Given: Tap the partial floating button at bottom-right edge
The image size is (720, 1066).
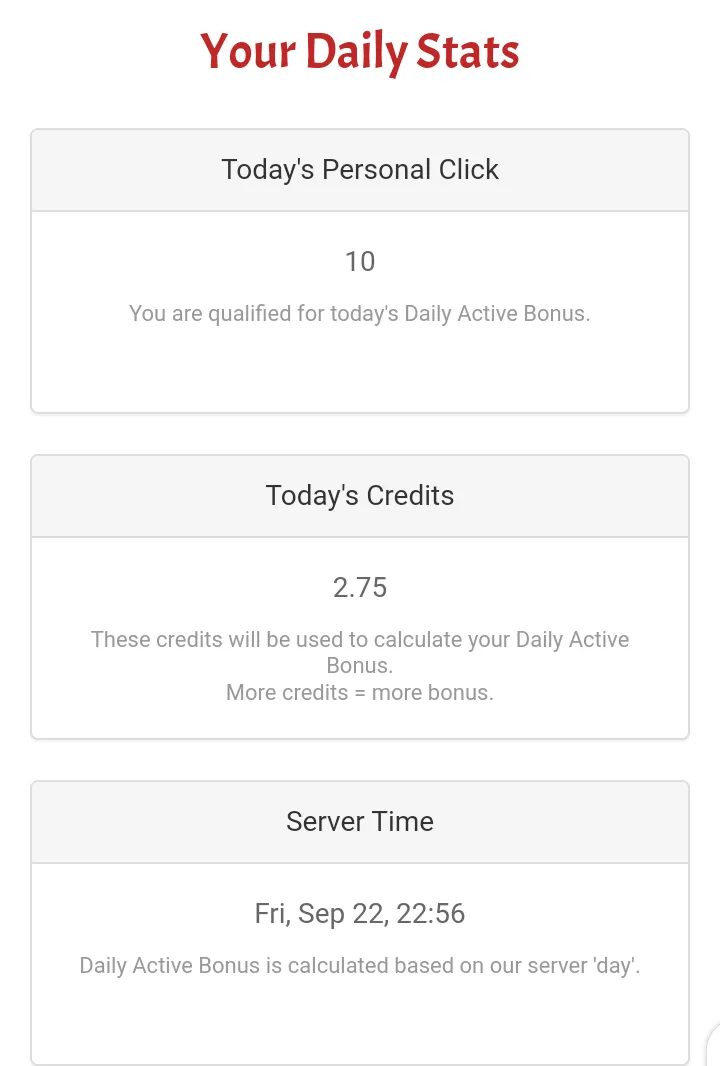Looking at the screenshot, I should point(712,1043).
